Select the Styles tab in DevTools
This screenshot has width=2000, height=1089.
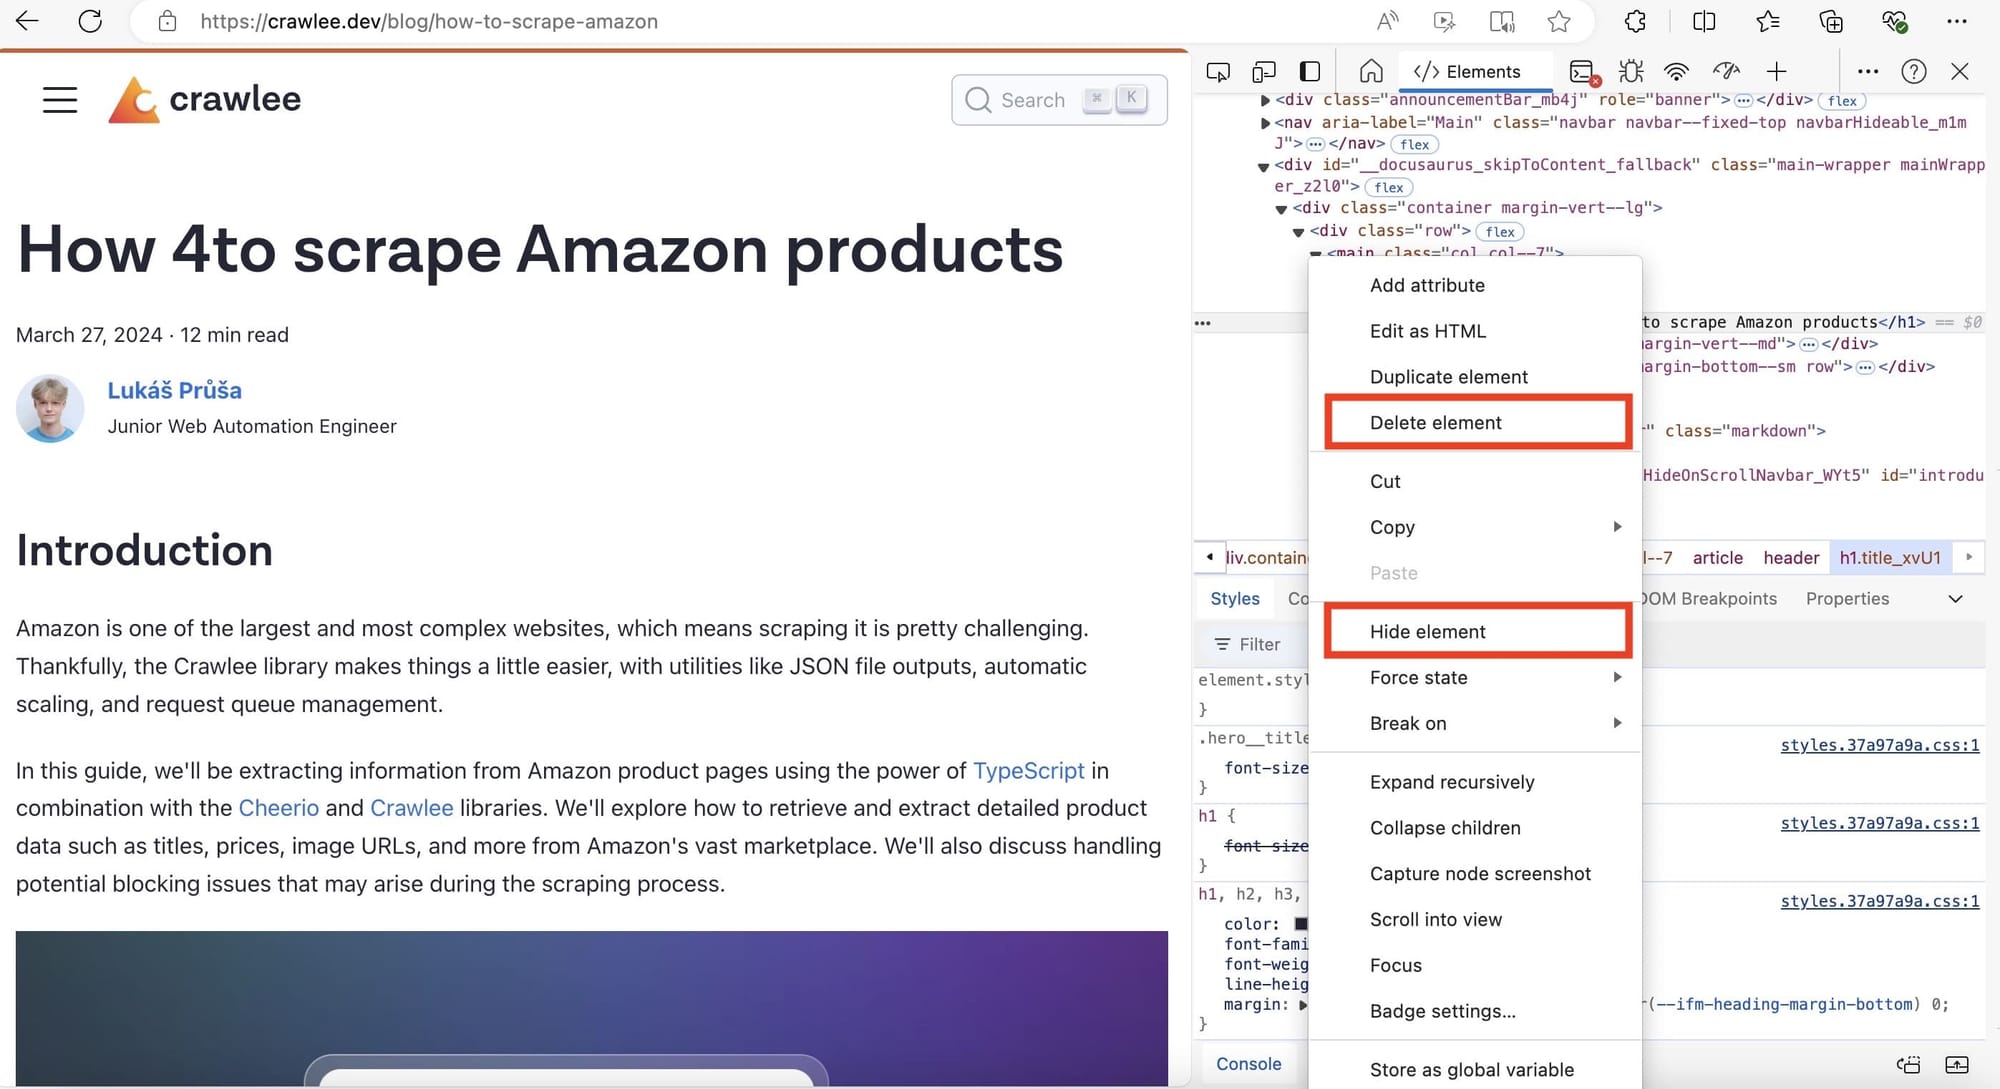point(1235,598)
